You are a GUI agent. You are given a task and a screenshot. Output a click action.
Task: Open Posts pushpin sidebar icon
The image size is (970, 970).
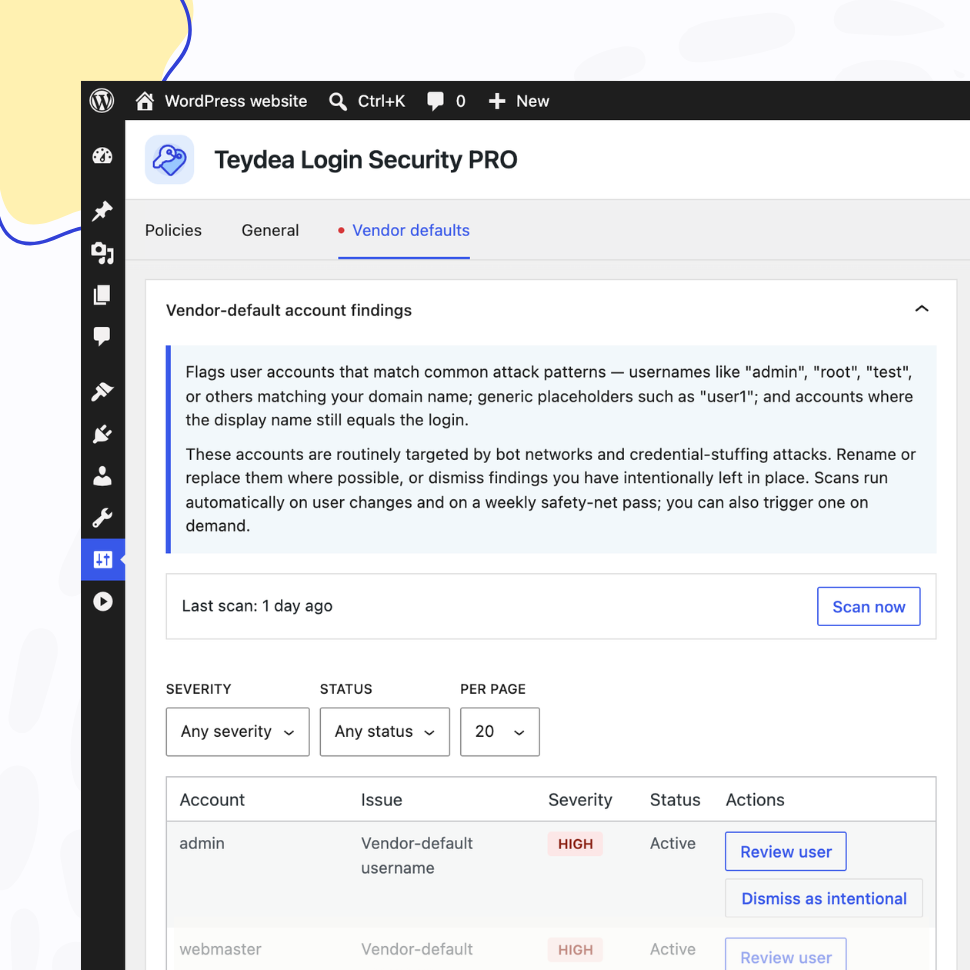[x=103, y=211]
